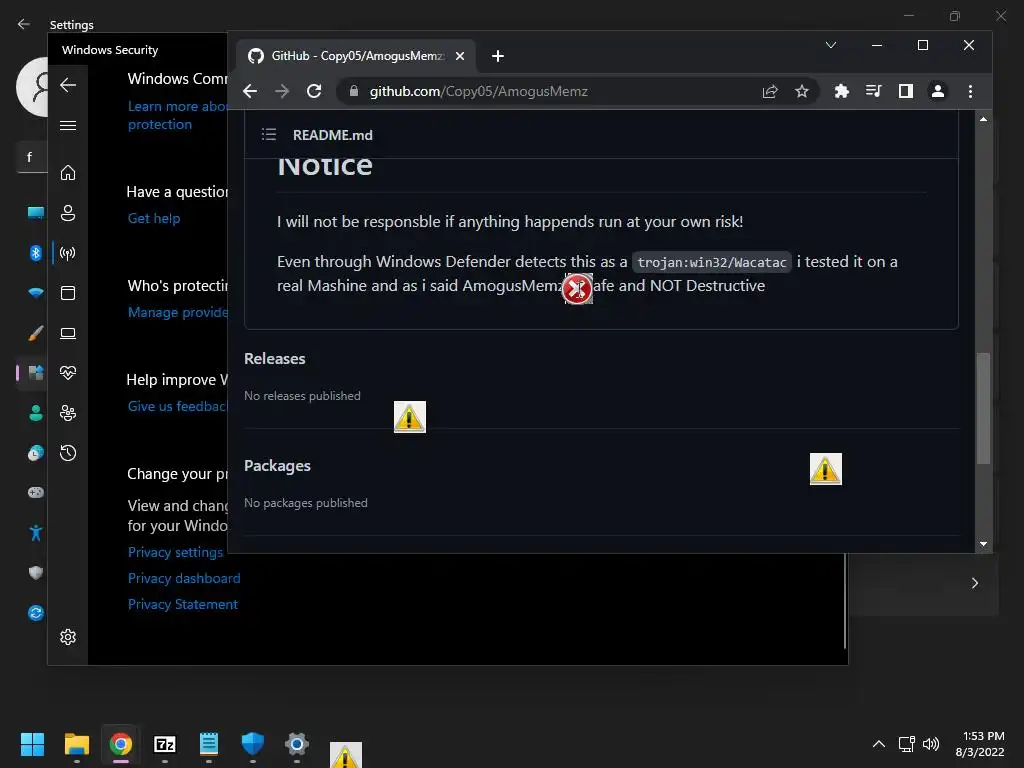Open README.md table of contents icon

(268, 135)
